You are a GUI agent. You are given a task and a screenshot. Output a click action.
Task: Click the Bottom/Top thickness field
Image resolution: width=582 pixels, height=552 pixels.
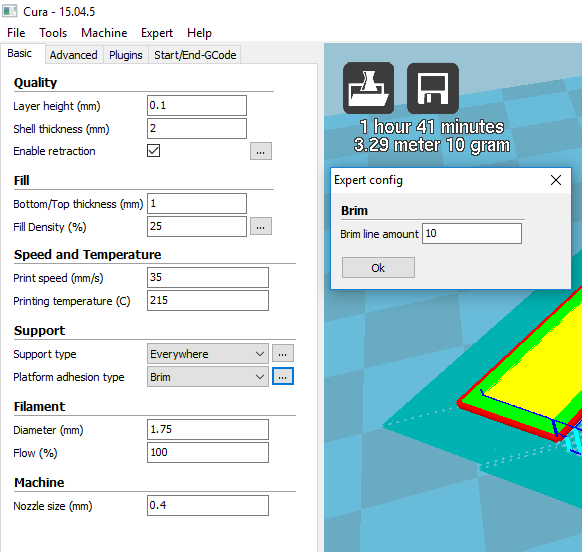tap(197, 203)
